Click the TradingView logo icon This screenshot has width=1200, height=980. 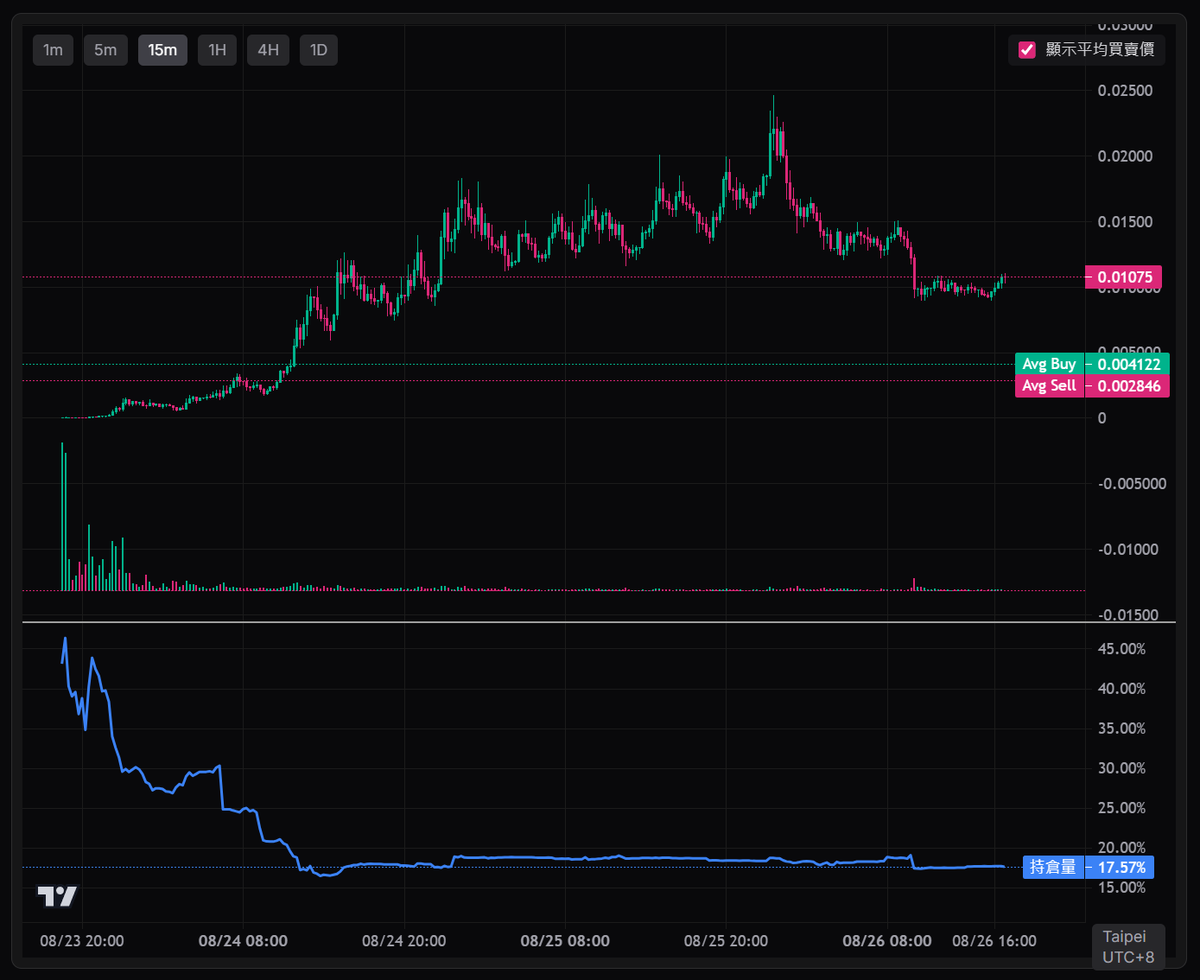click(x=57, y=897)
